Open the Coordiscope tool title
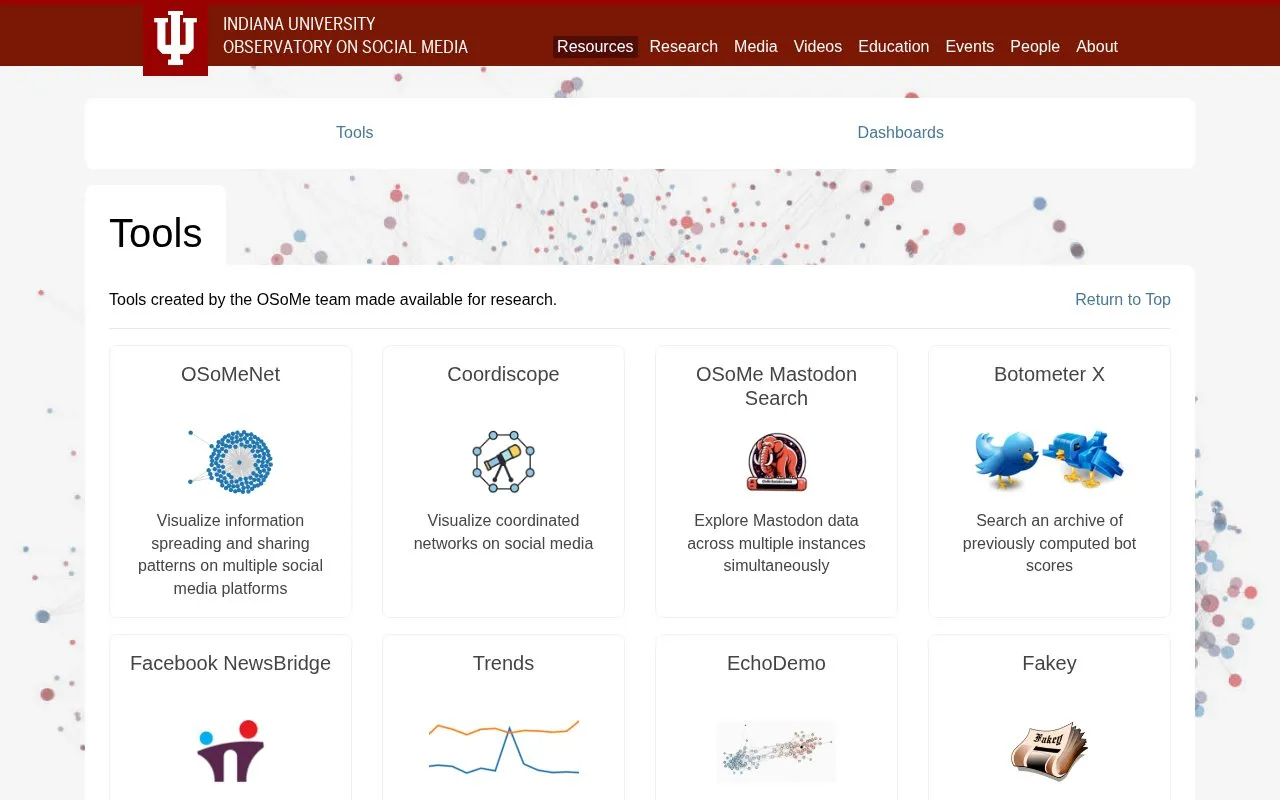Viewport: 1280px width, 800px height. (x=503, y=374)
